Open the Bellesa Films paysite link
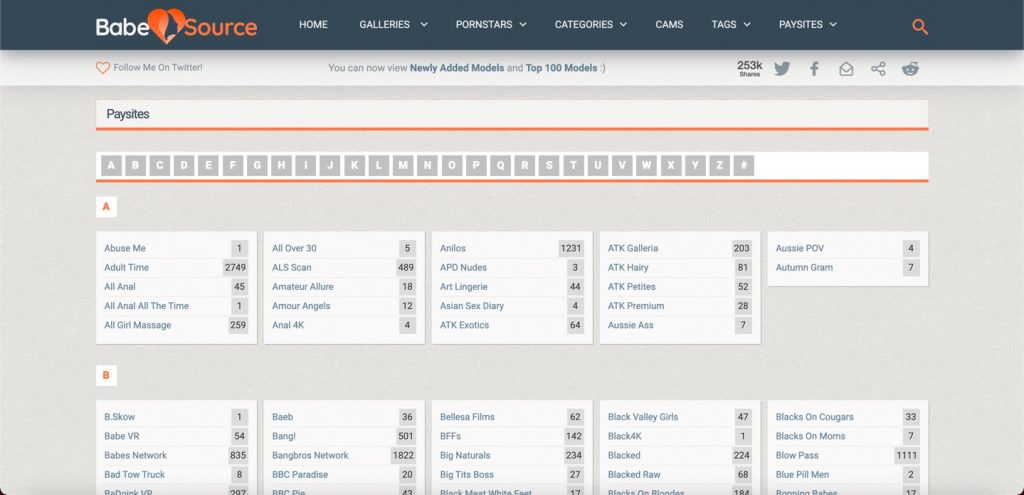Image resolution: width=1024 pixels, height=495 pixels. [x=468, y=417]
